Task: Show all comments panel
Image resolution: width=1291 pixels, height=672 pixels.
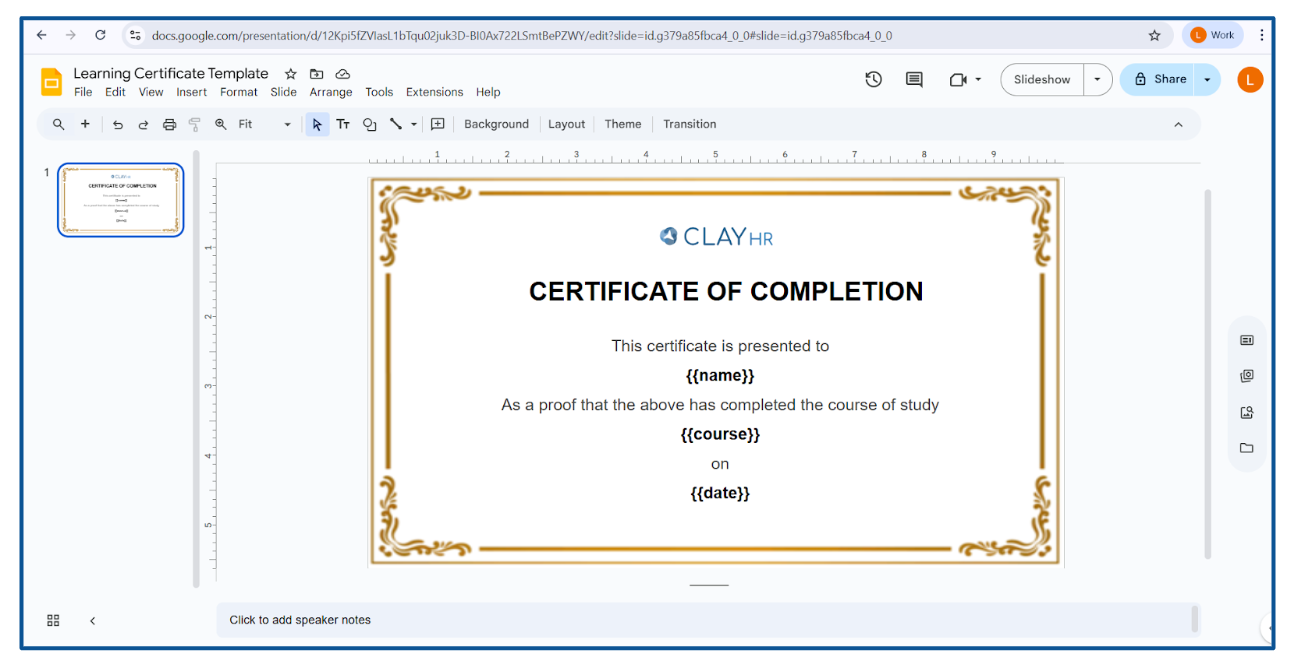Action: click(x=914, y=79)
